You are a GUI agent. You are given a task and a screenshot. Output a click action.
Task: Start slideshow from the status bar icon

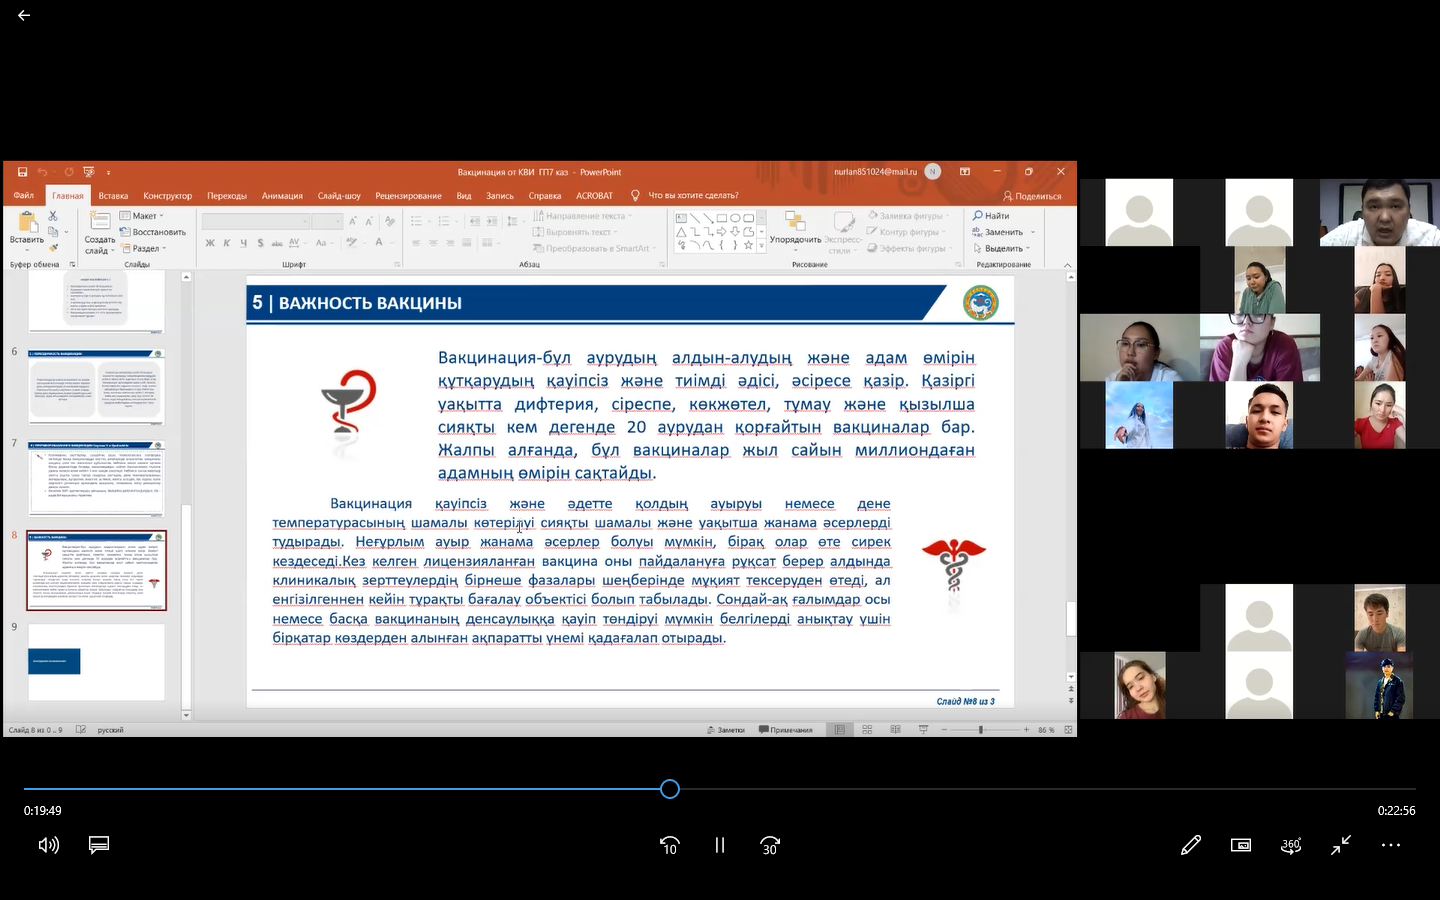923,730
